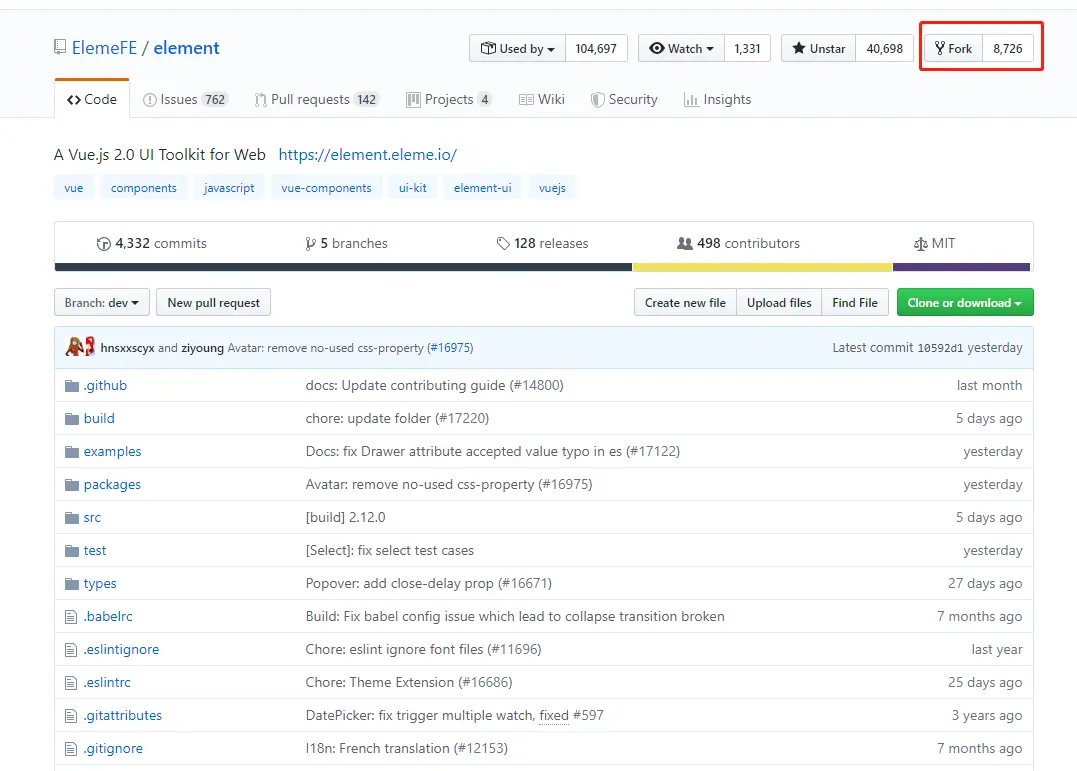The image size is (1077, 771).
Task: Open the #16975 pull request link in commit header
Action: pyautogui.click(x=451, y=348)
